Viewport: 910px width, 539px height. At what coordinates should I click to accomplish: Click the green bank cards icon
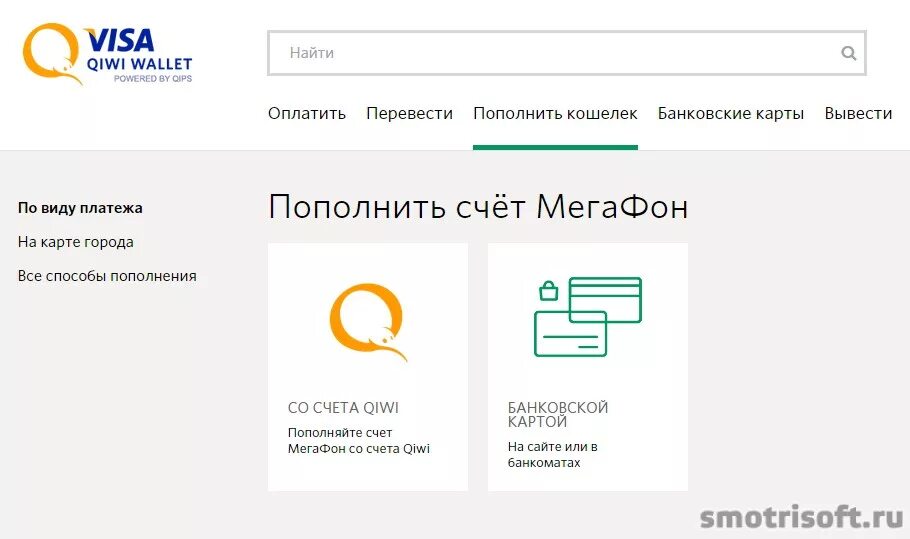tap(587, 317)
